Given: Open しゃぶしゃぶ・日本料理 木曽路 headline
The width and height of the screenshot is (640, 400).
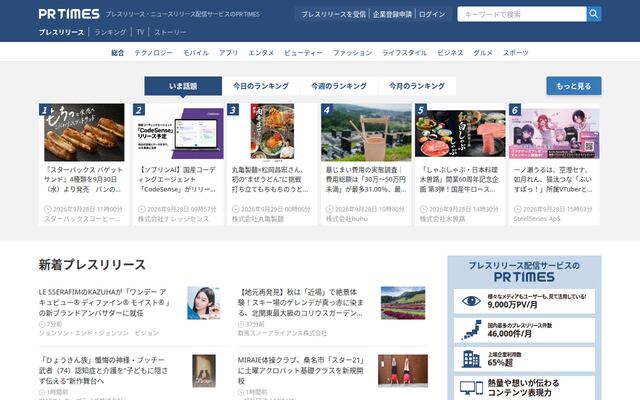Looking at the screenshot, I should [x=460, y=180].
